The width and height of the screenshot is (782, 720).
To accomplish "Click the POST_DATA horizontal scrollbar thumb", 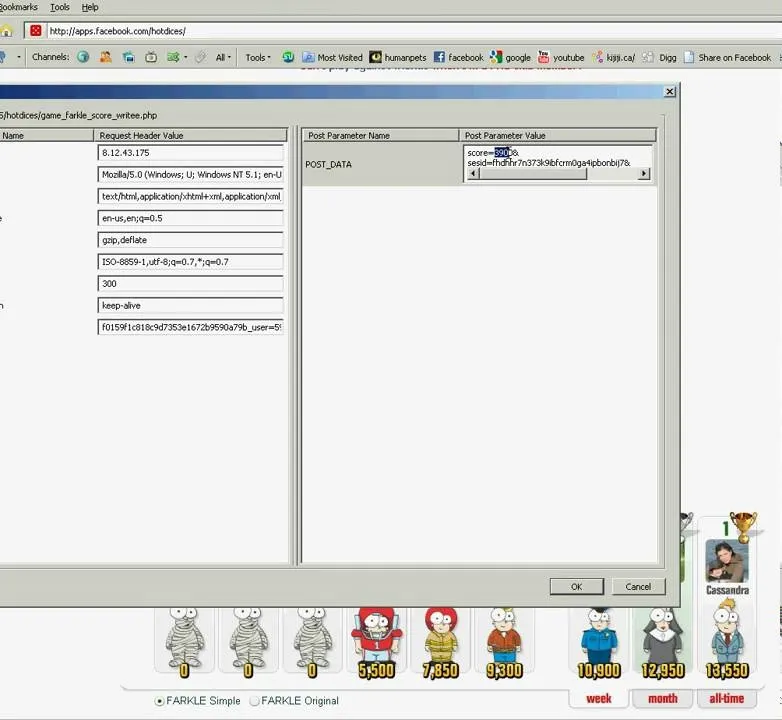I will click(533, 174).
